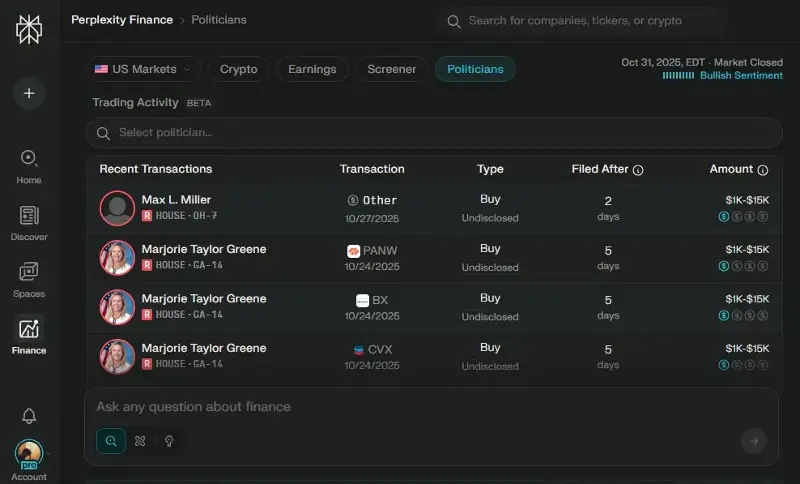
Task: Click Max L. Miller's avatar
Action: coord(117,208)
